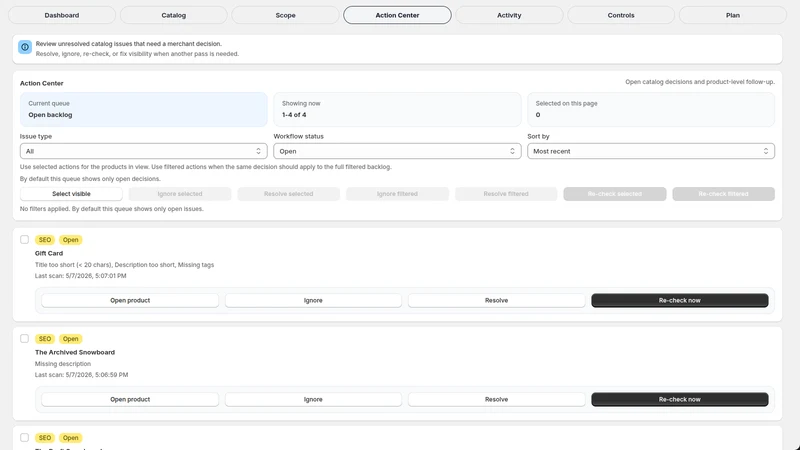Open the Workflow status dropdown
The height and width of the screenshot is (450, 800).
point(397,151)
